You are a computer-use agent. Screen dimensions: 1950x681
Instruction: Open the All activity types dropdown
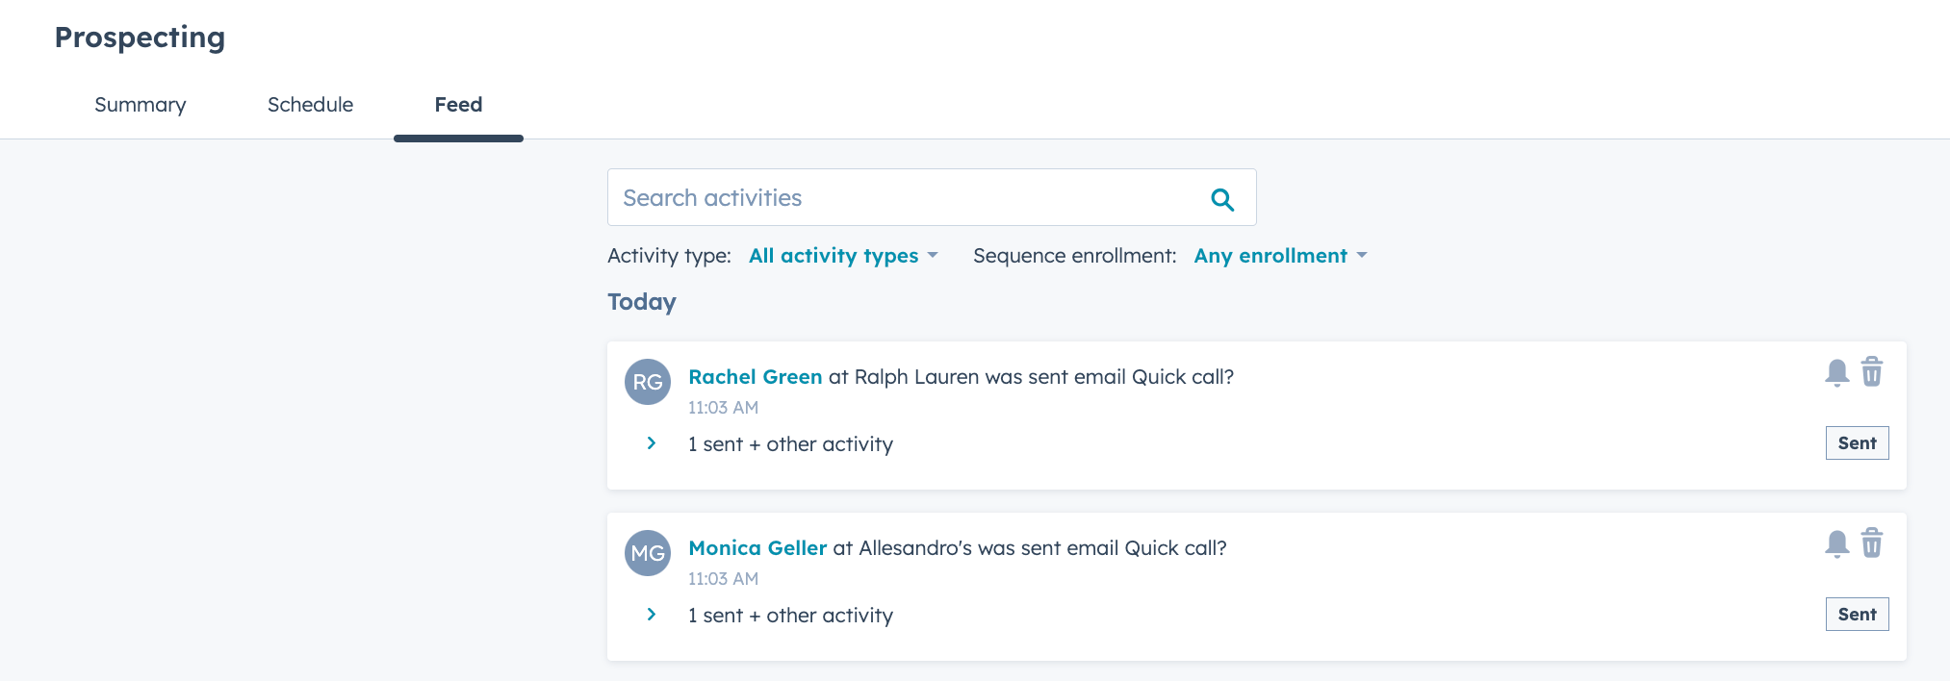[843, 256]
